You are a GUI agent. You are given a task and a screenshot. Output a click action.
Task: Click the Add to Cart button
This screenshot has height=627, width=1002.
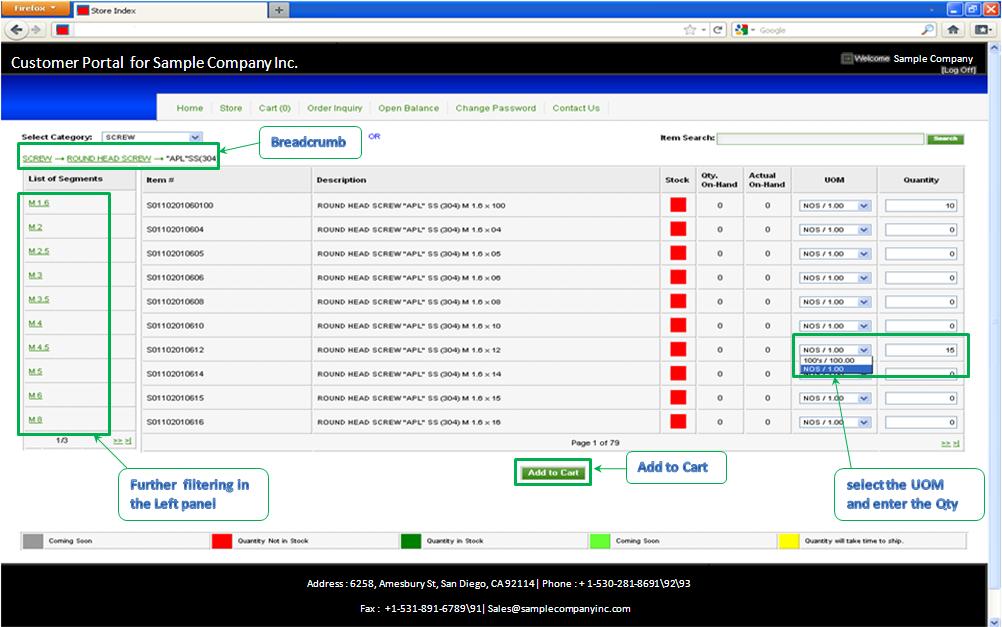click(x=553, y=473)
